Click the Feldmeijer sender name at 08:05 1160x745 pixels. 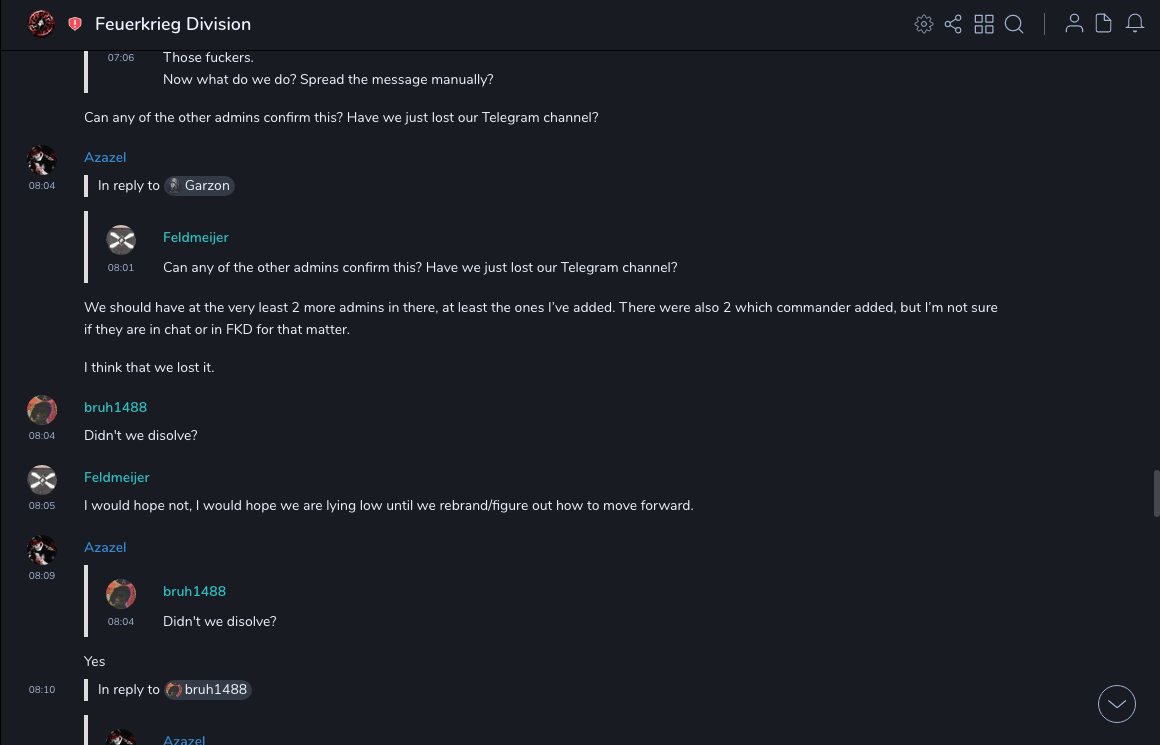(117, 478)
